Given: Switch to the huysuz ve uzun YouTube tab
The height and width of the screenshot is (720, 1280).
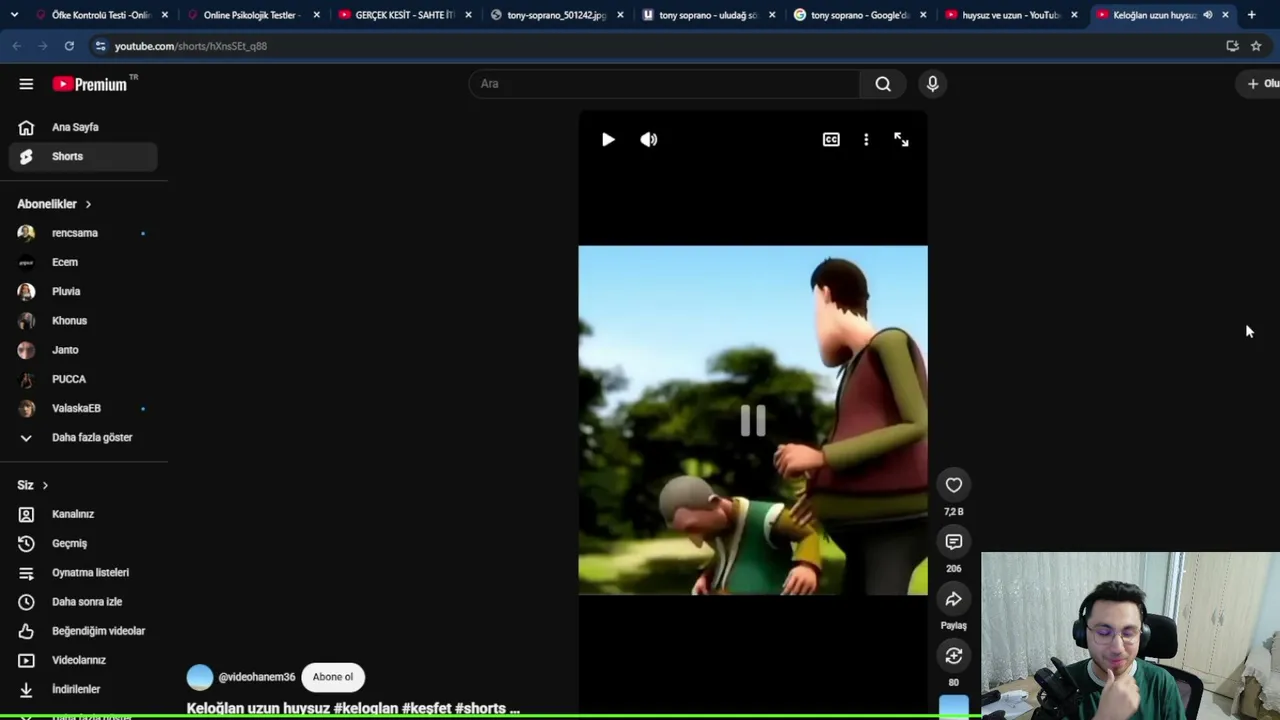Looking at the screenshot, I should pos(1011,15).
